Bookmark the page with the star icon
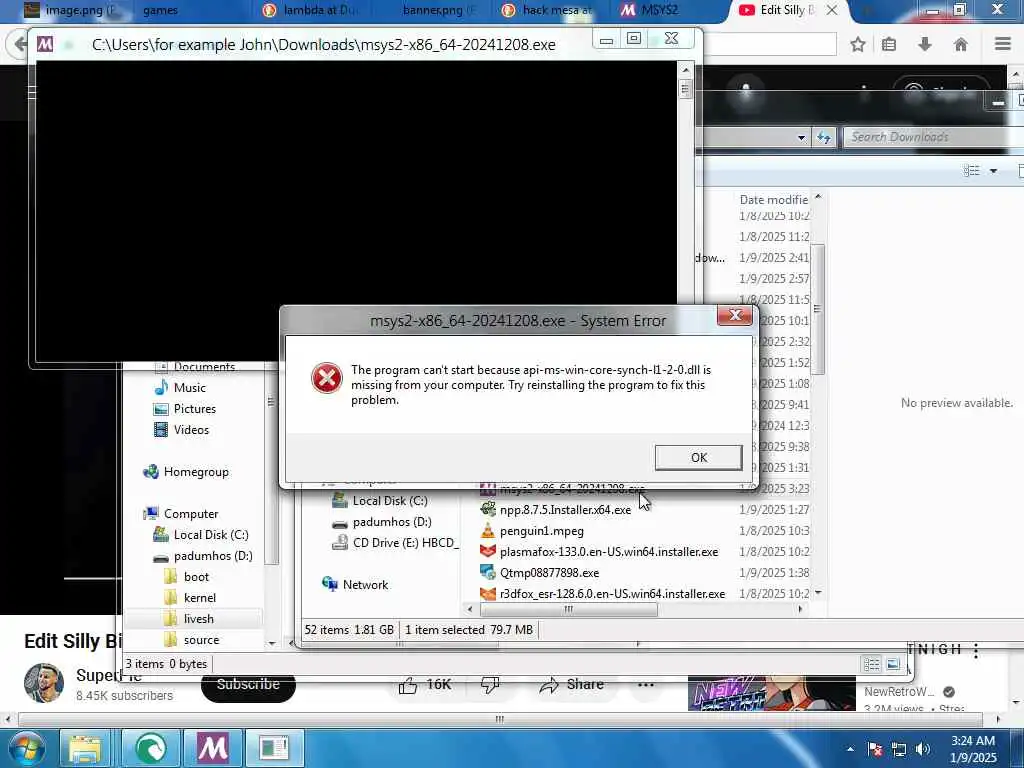Screen dimensions: 1024x768 (x=858, y=44)
